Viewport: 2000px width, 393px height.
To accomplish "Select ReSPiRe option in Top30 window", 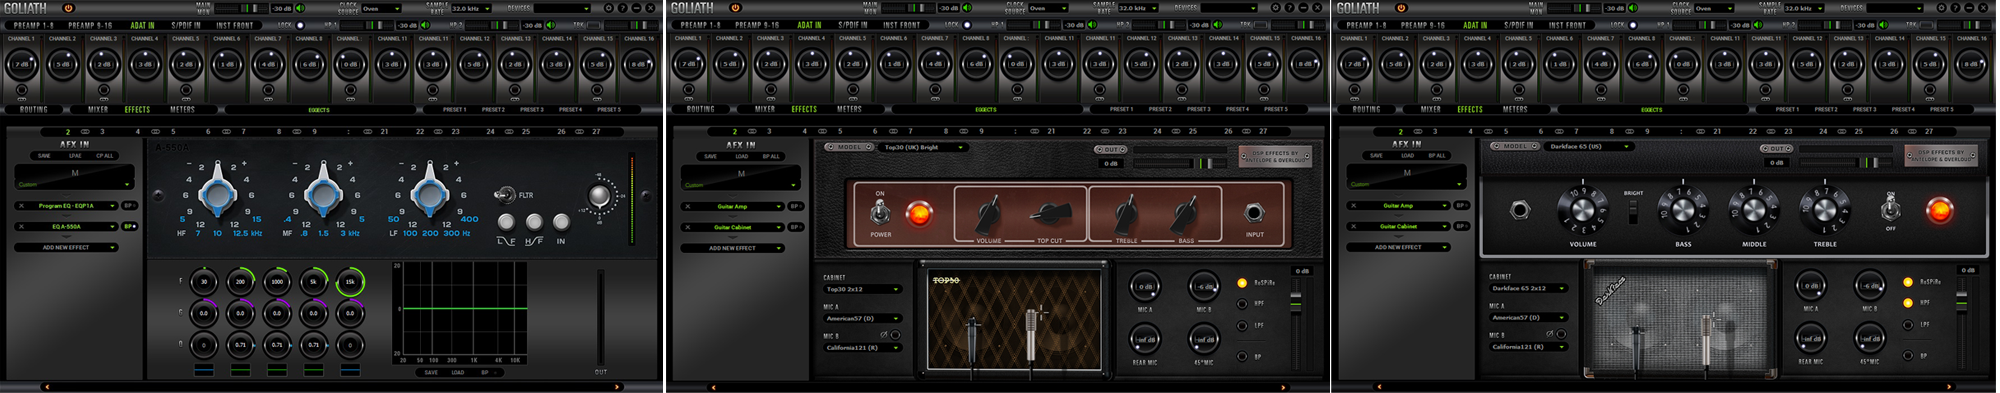I will (x=1242, y=283).
